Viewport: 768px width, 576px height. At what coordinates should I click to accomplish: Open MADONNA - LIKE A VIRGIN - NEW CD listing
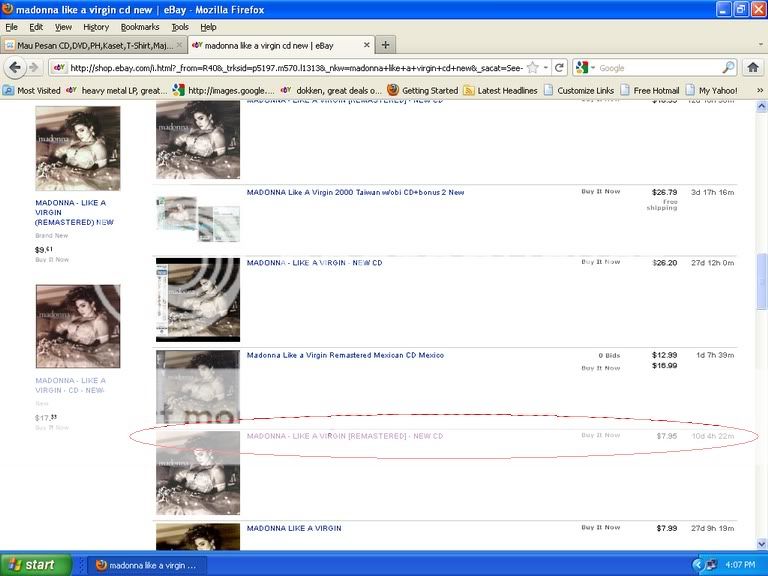314,263
